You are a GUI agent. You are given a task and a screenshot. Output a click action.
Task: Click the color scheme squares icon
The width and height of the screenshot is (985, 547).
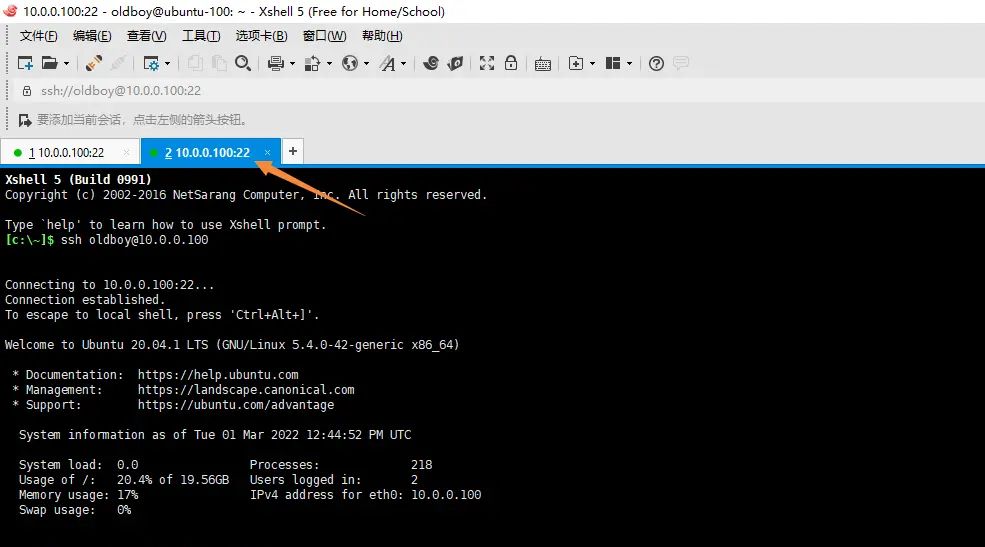(x=312, y=63)
